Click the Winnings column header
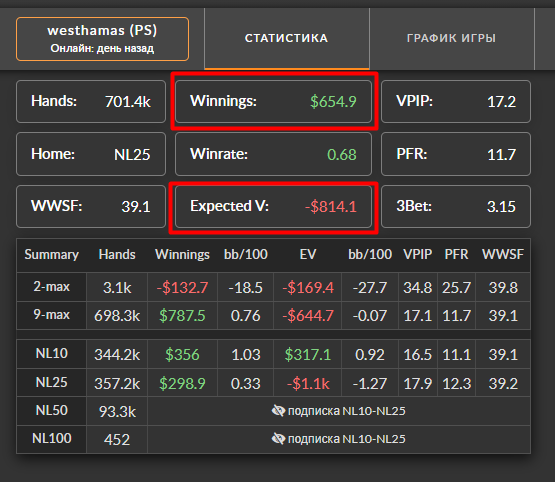The width and height of the screenshot is (555, 482). [x=182, y=254]
